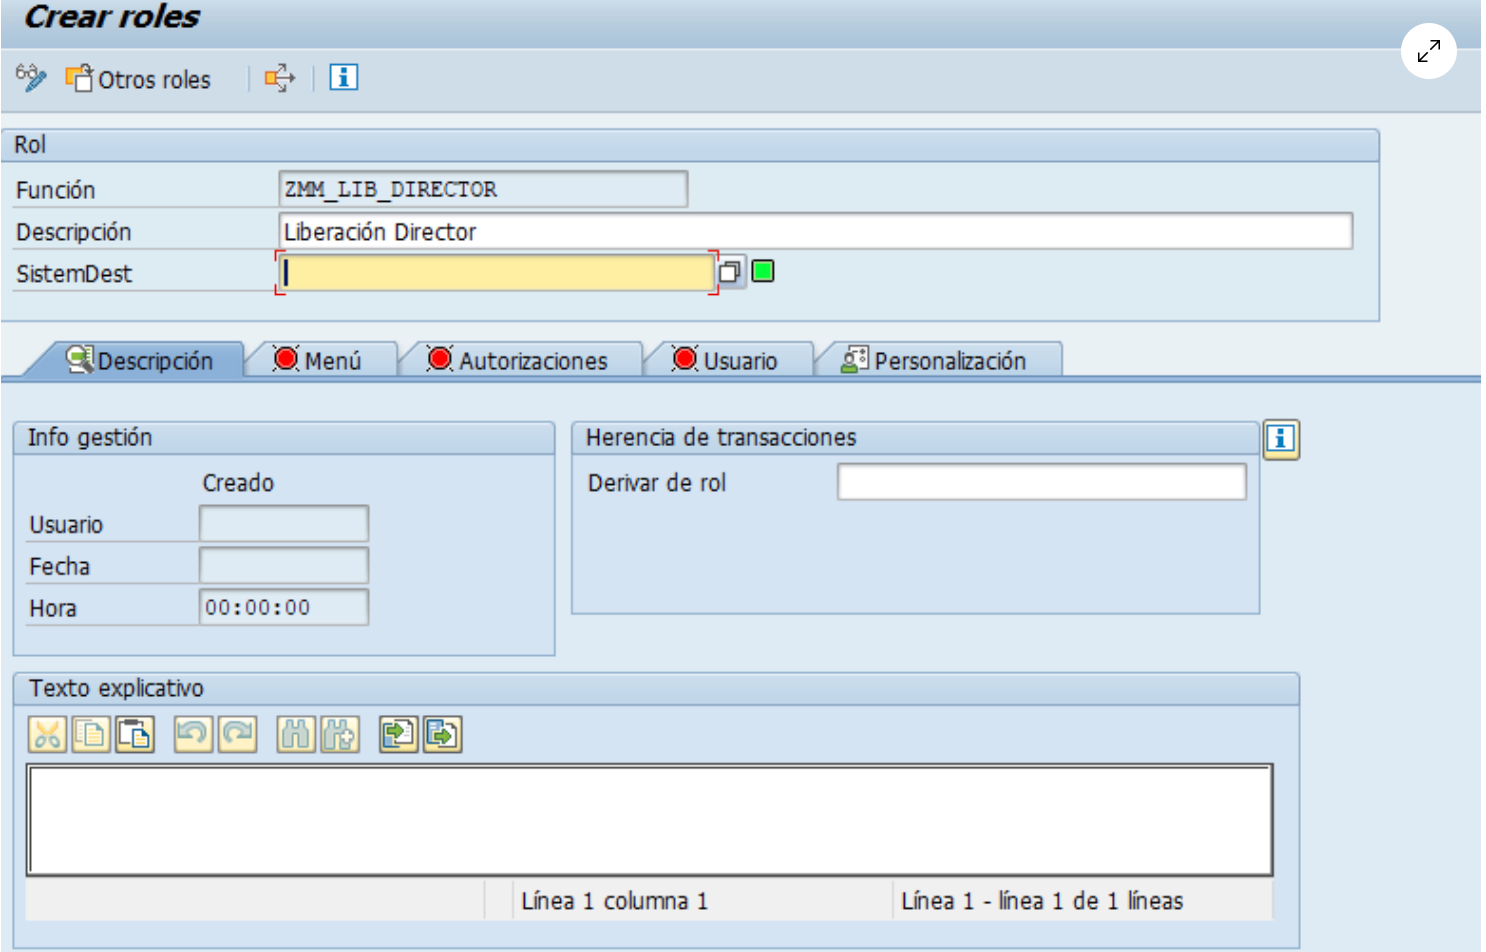Go to the Personalización tab

click(x=935, y=360)
